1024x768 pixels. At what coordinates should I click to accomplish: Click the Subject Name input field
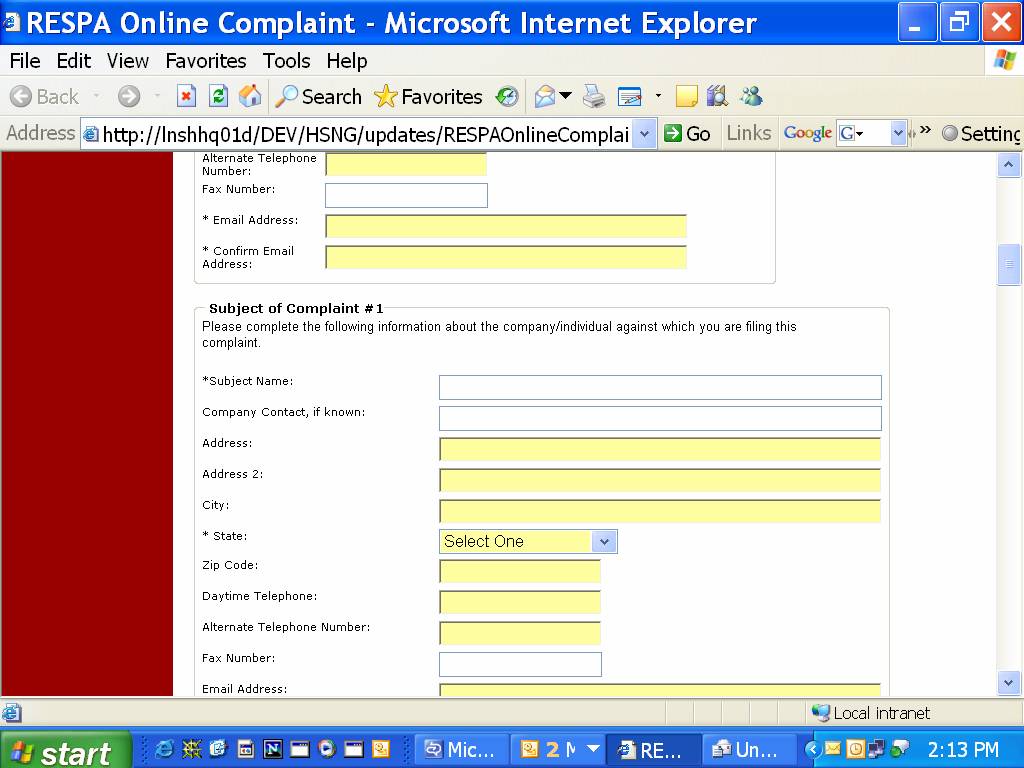click(x=660, y=387)
